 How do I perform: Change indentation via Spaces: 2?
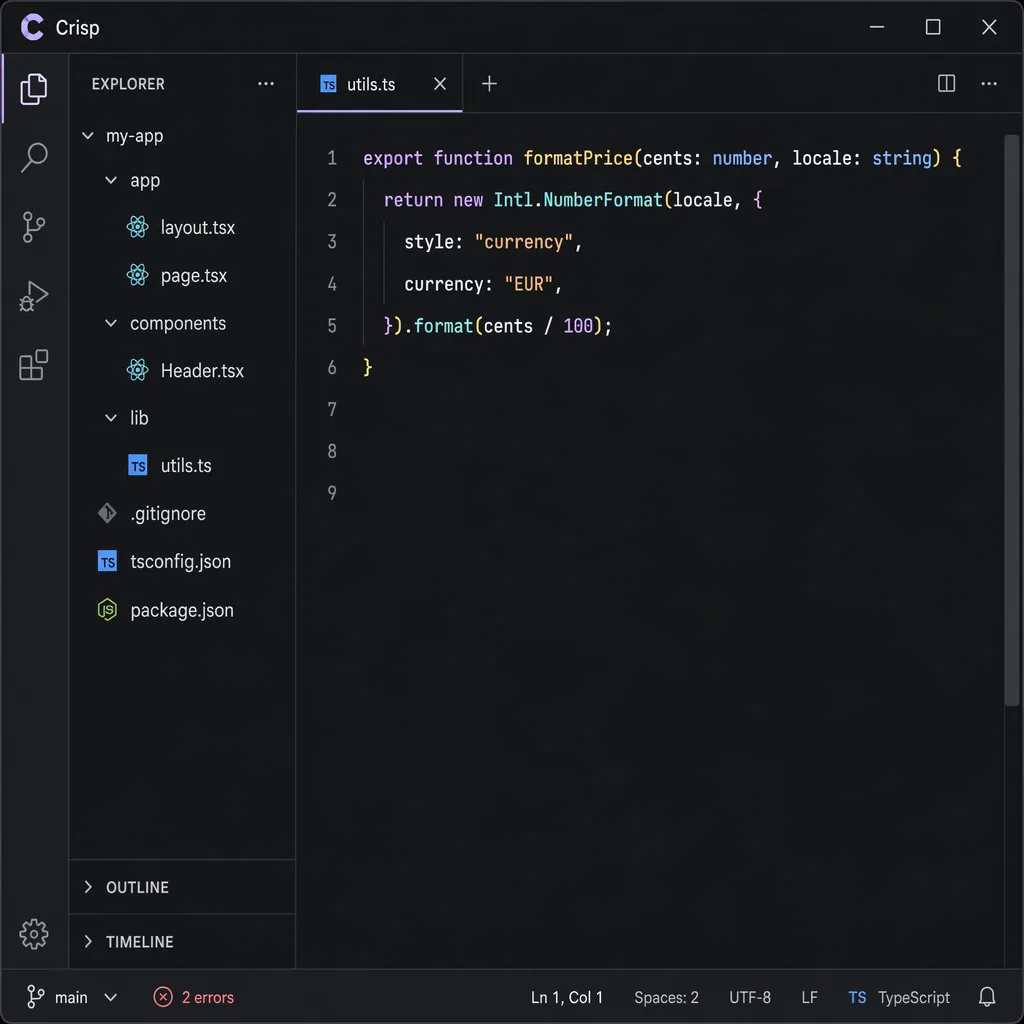coord(666,997)
